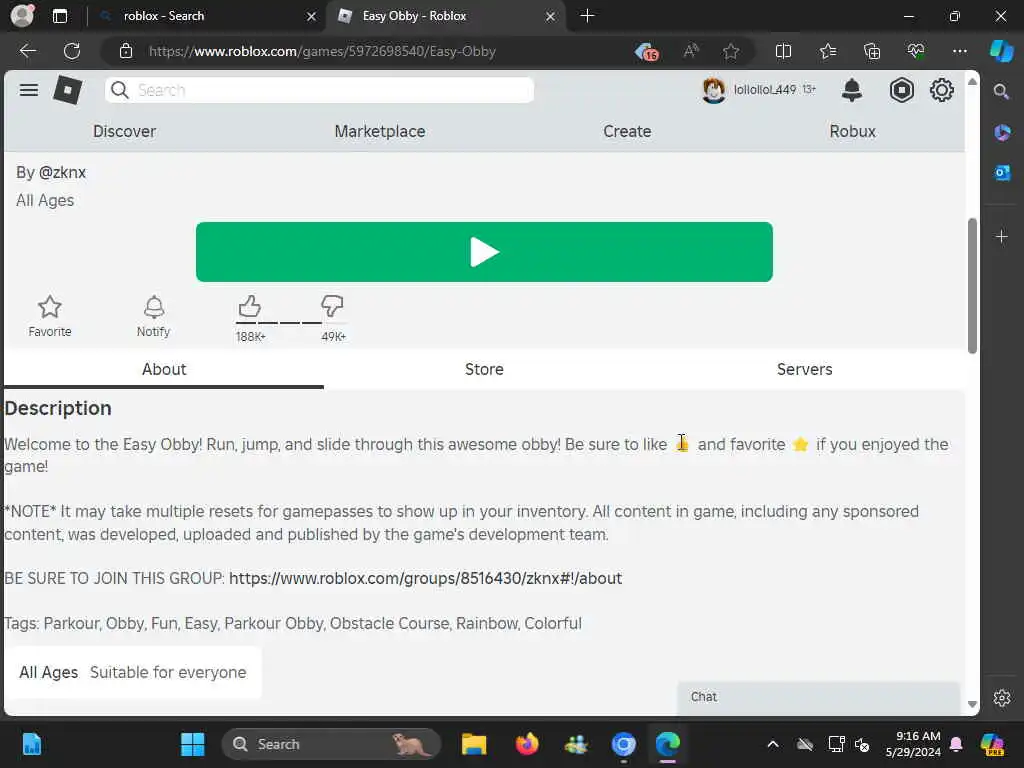This screenshot has width=1024, height=768.
Task: Open a new browser tab
Action: click(587, 16)
